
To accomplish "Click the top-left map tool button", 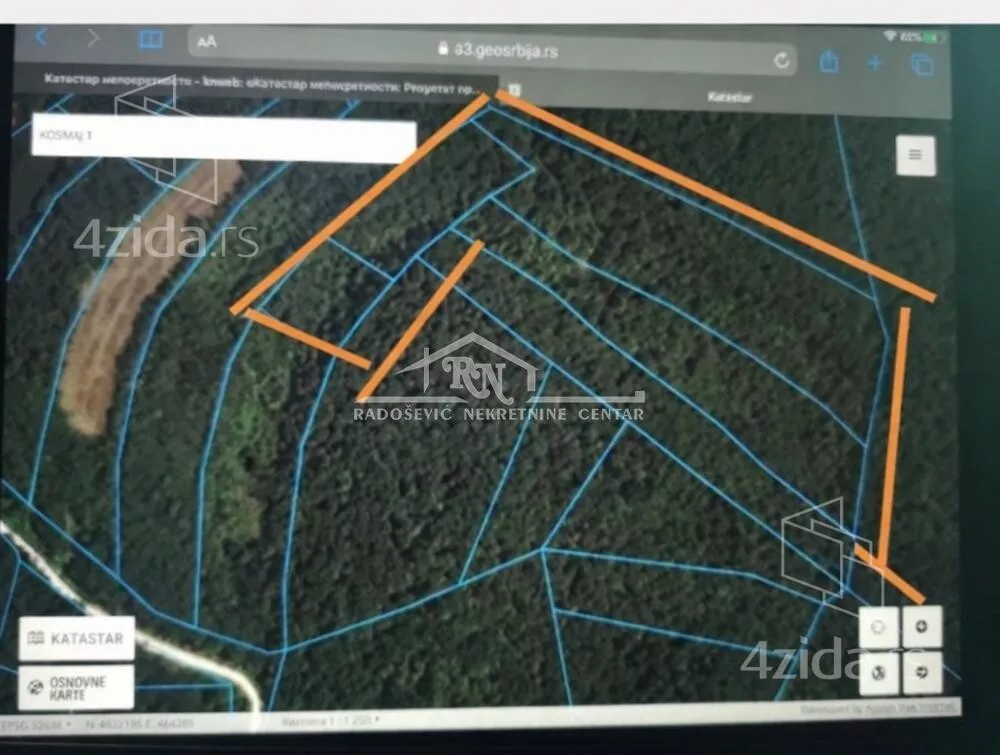I will pos(878,627).
